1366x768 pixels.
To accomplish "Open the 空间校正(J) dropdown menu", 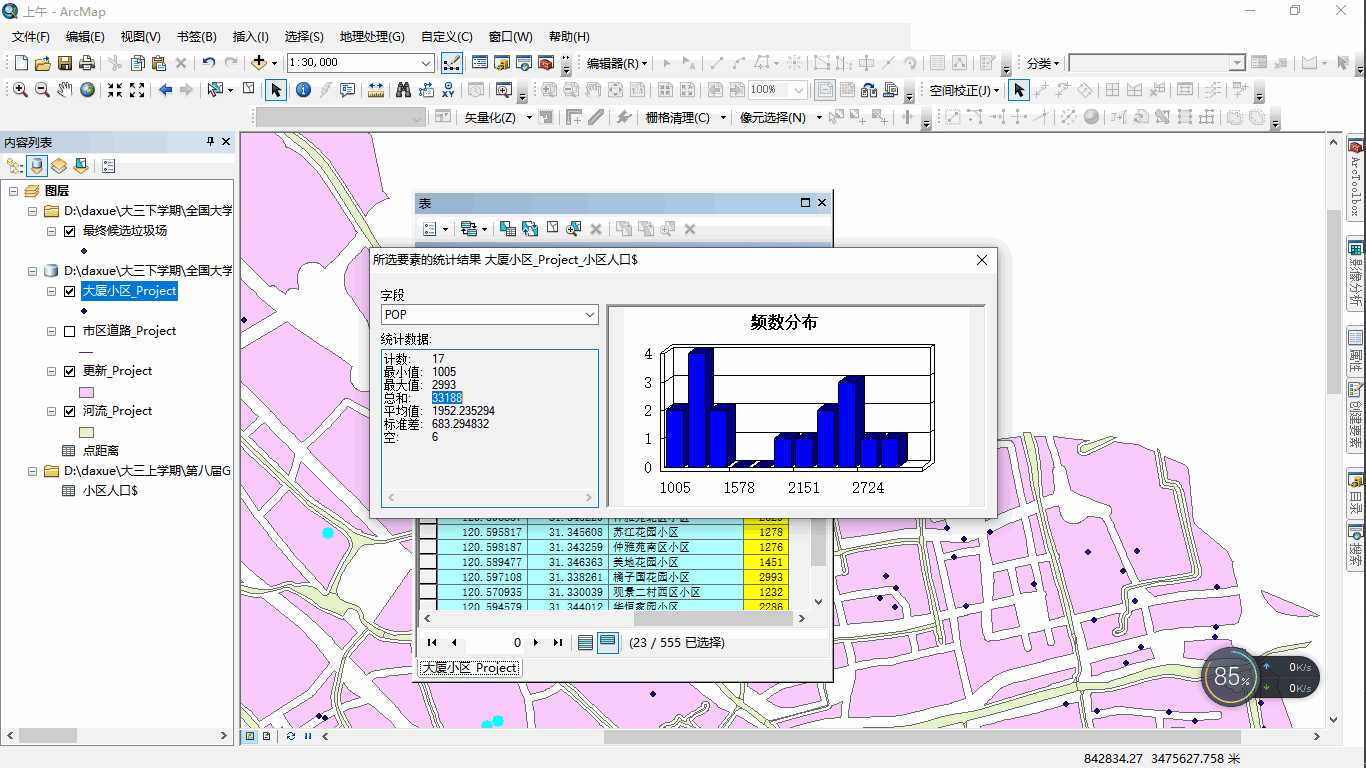I will point(964,90).
